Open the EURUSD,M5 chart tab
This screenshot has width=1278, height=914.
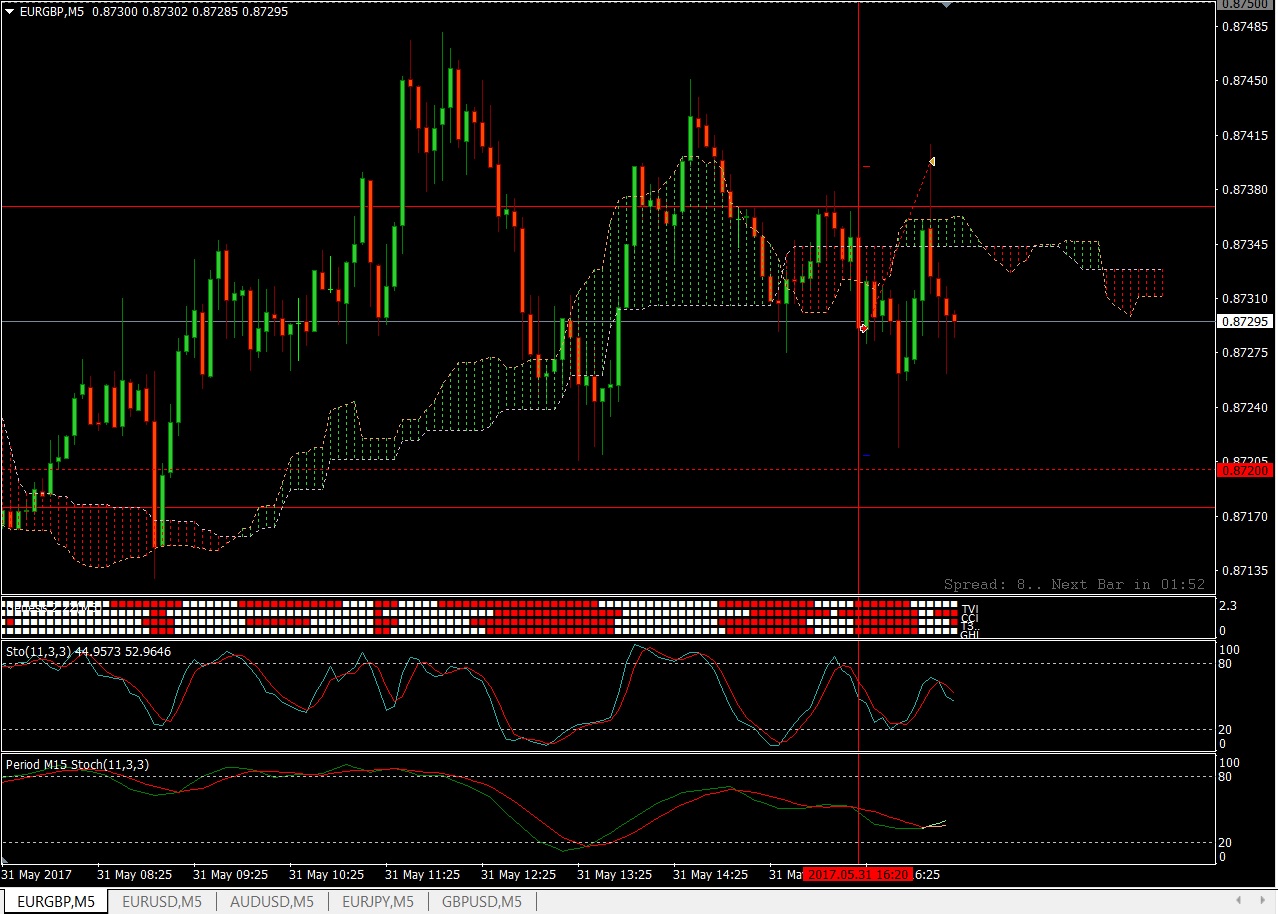pos(162,902)
